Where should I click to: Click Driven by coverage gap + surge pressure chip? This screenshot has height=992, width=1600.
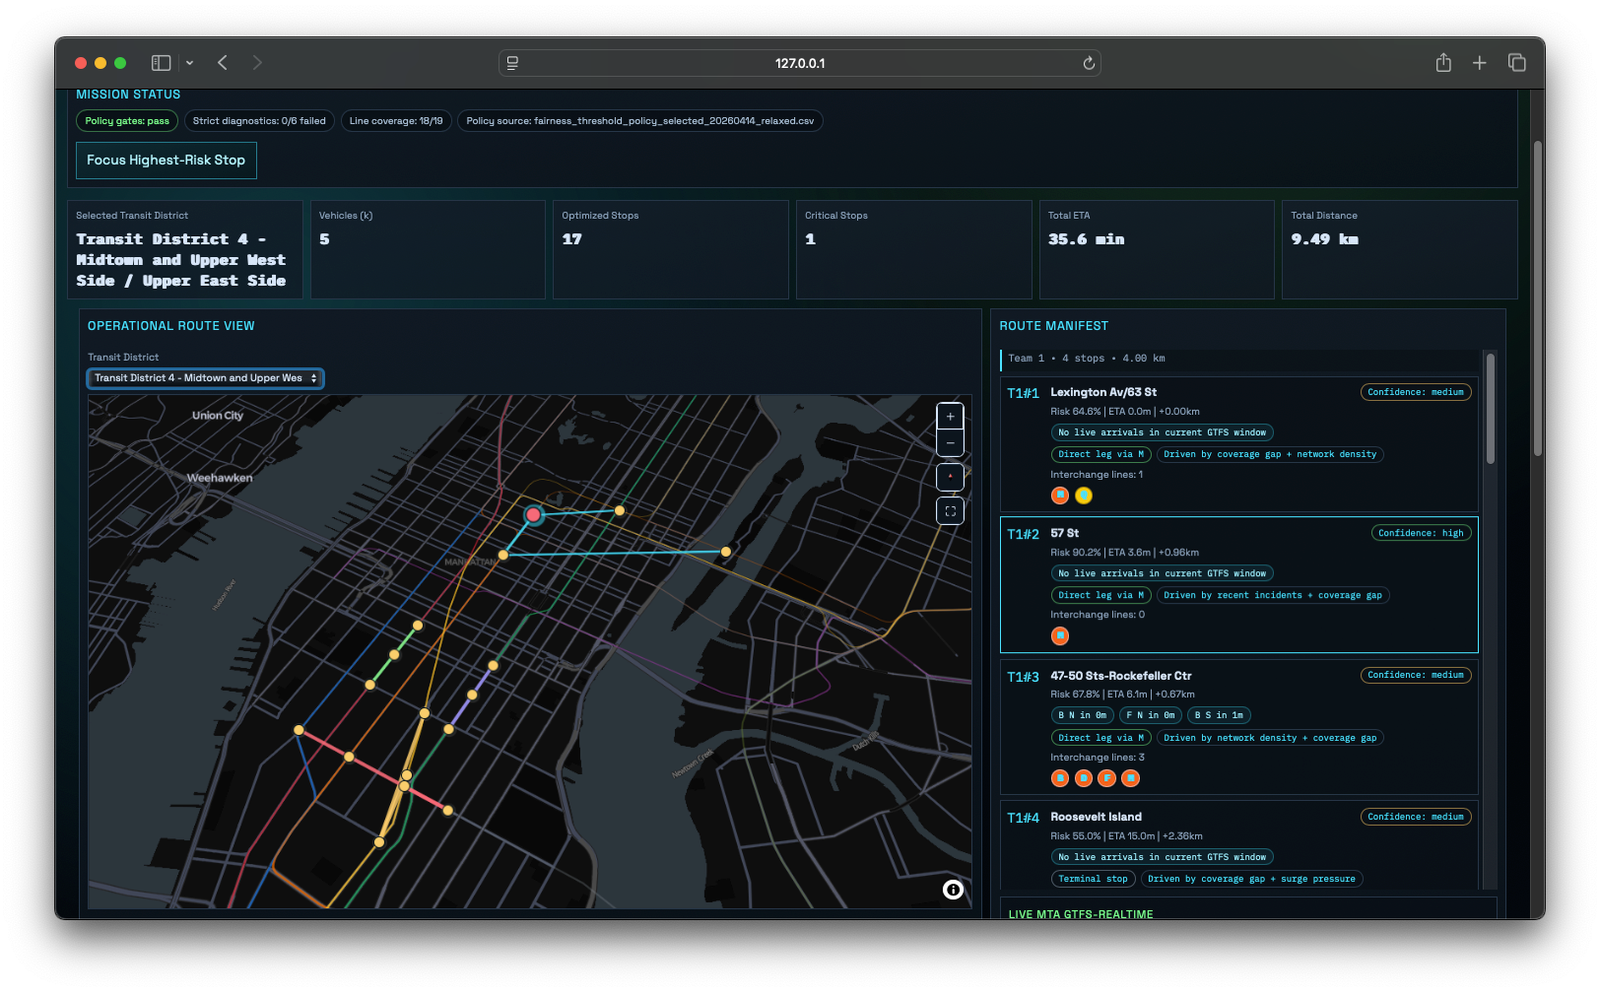pyautogui.click(x=1251, y=879)
